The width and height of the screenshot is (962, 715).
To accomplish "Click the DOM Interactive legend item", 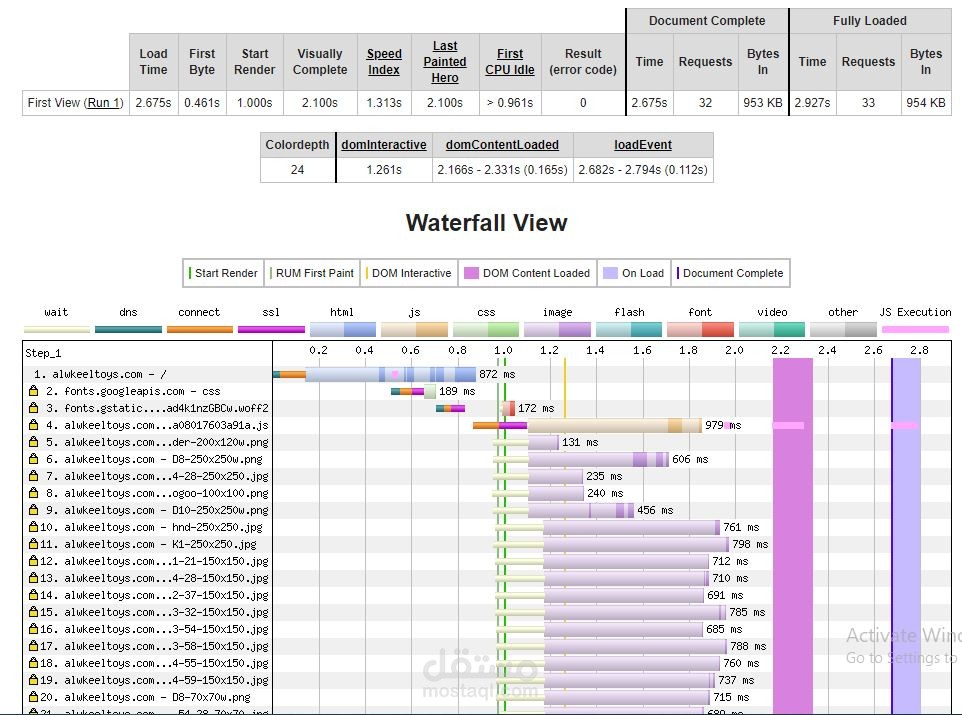I will click(409, 273).
